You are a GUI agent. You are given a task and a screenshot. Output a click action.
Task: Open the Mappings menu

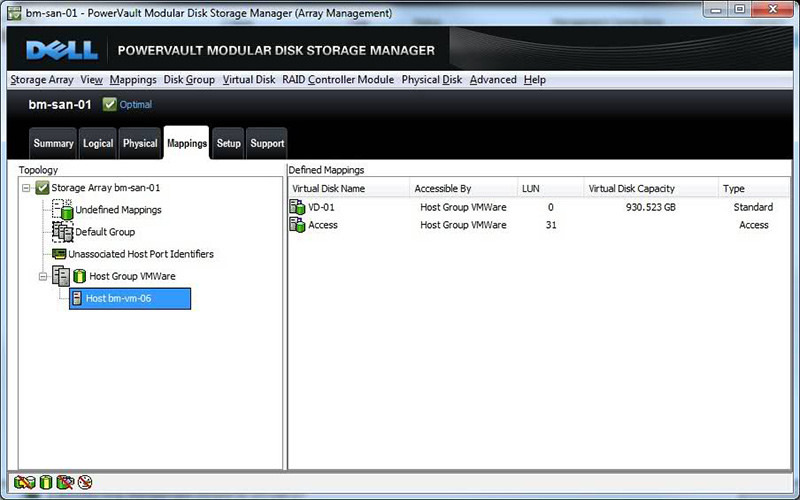click(x=133, y=80)
